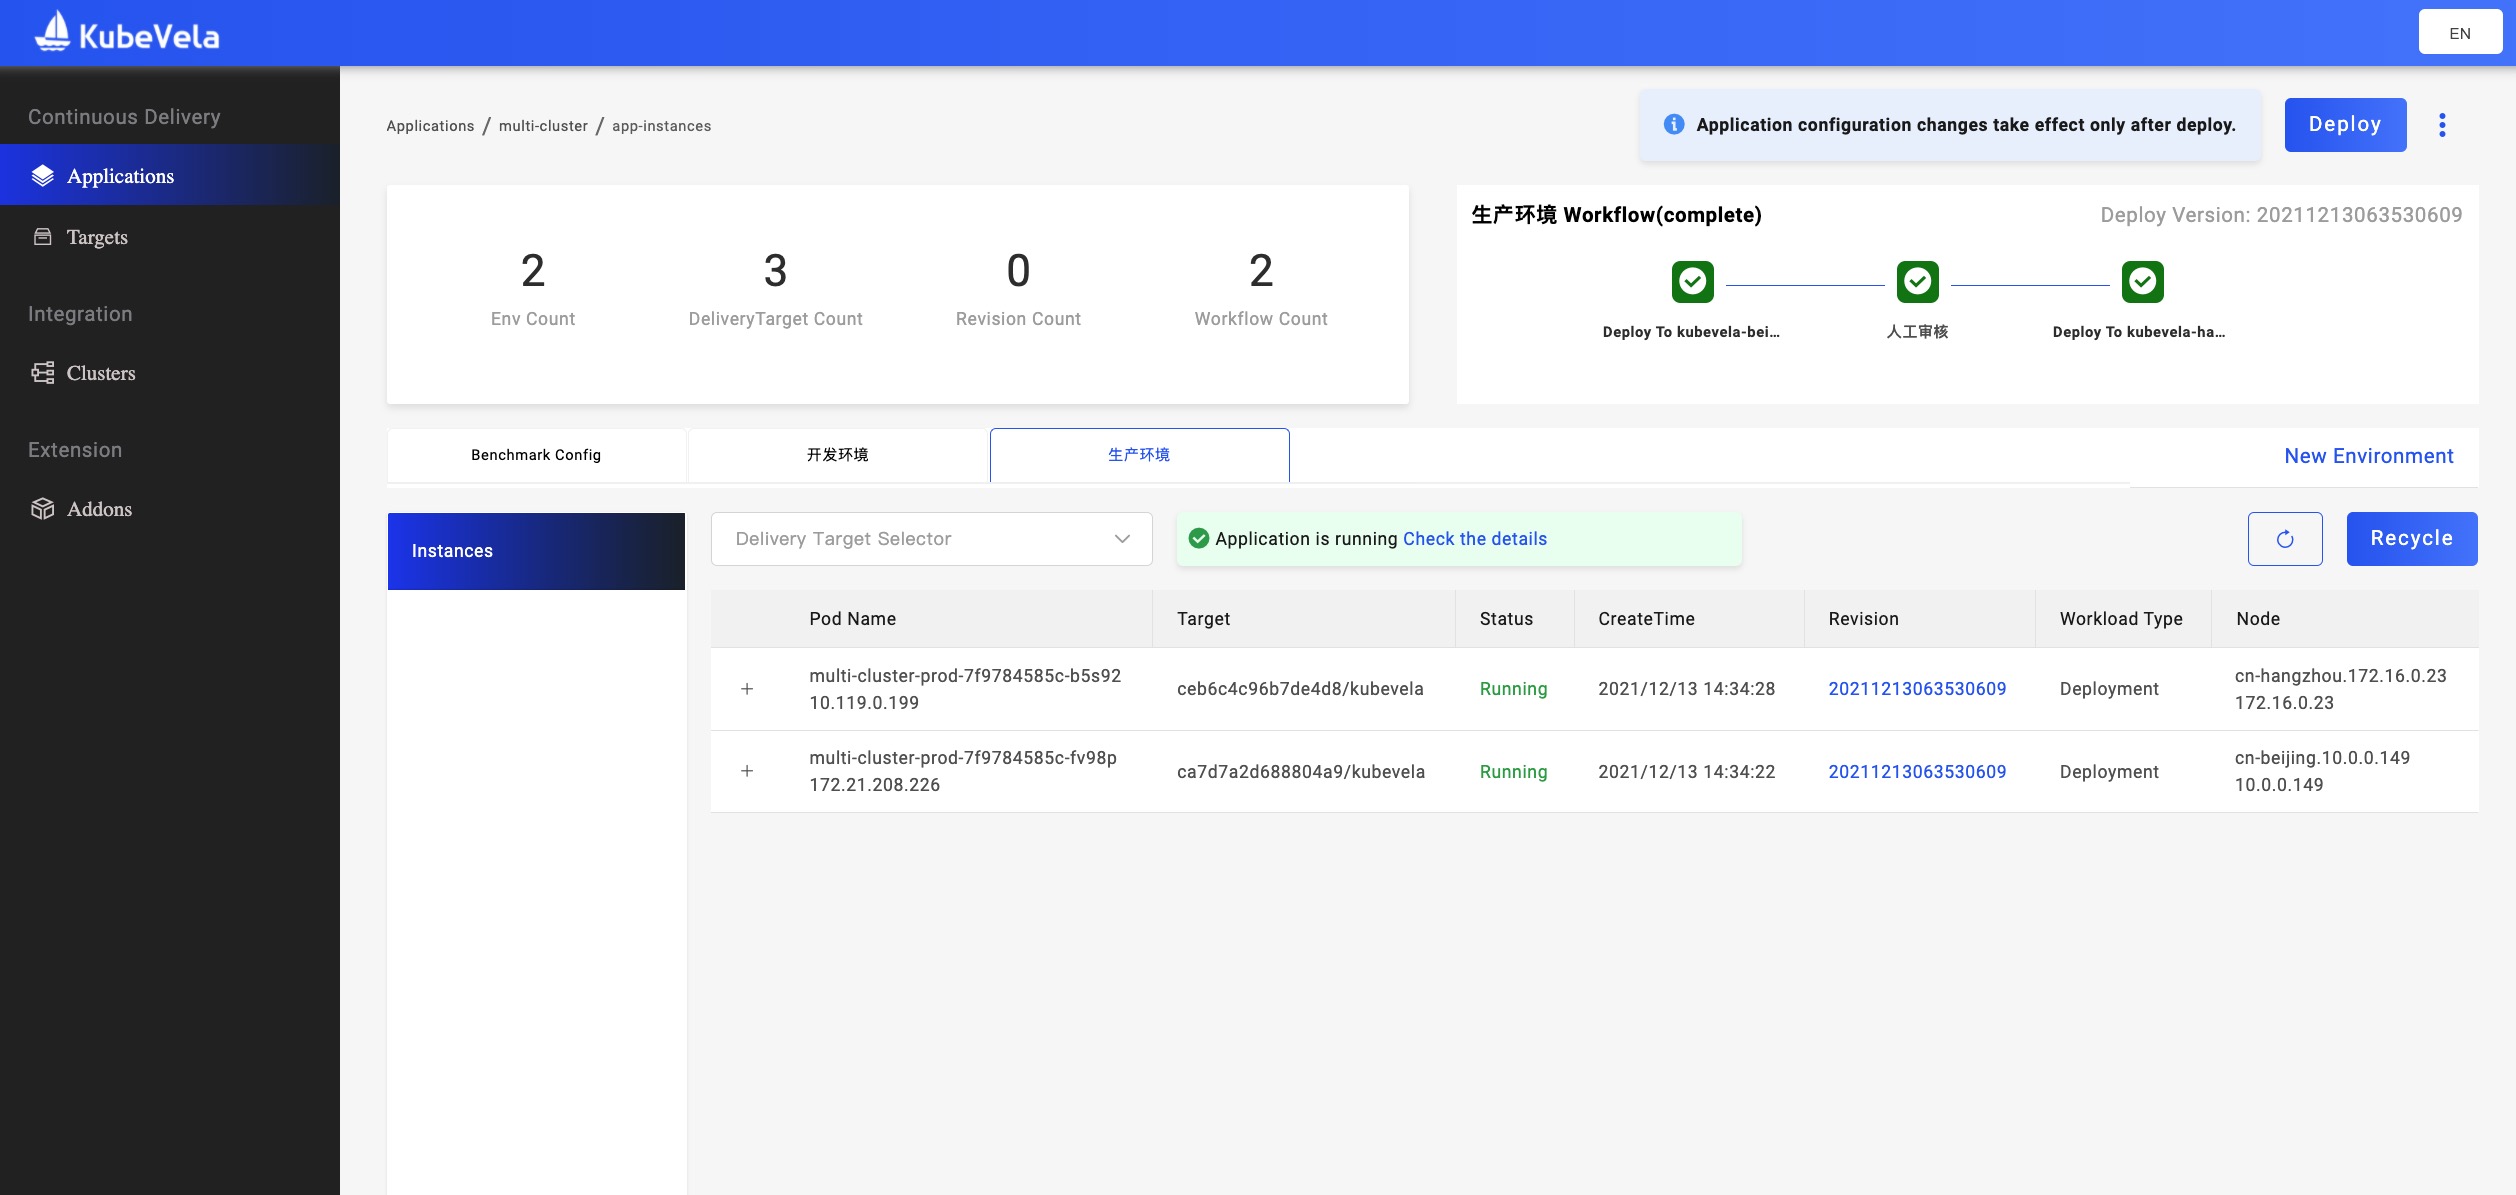Expand the multi-cluster-prod-7f9784585c-b5s92 pod row
Image resolution: width=2516 pixels, height=1195 pixels.
(747, 689)
